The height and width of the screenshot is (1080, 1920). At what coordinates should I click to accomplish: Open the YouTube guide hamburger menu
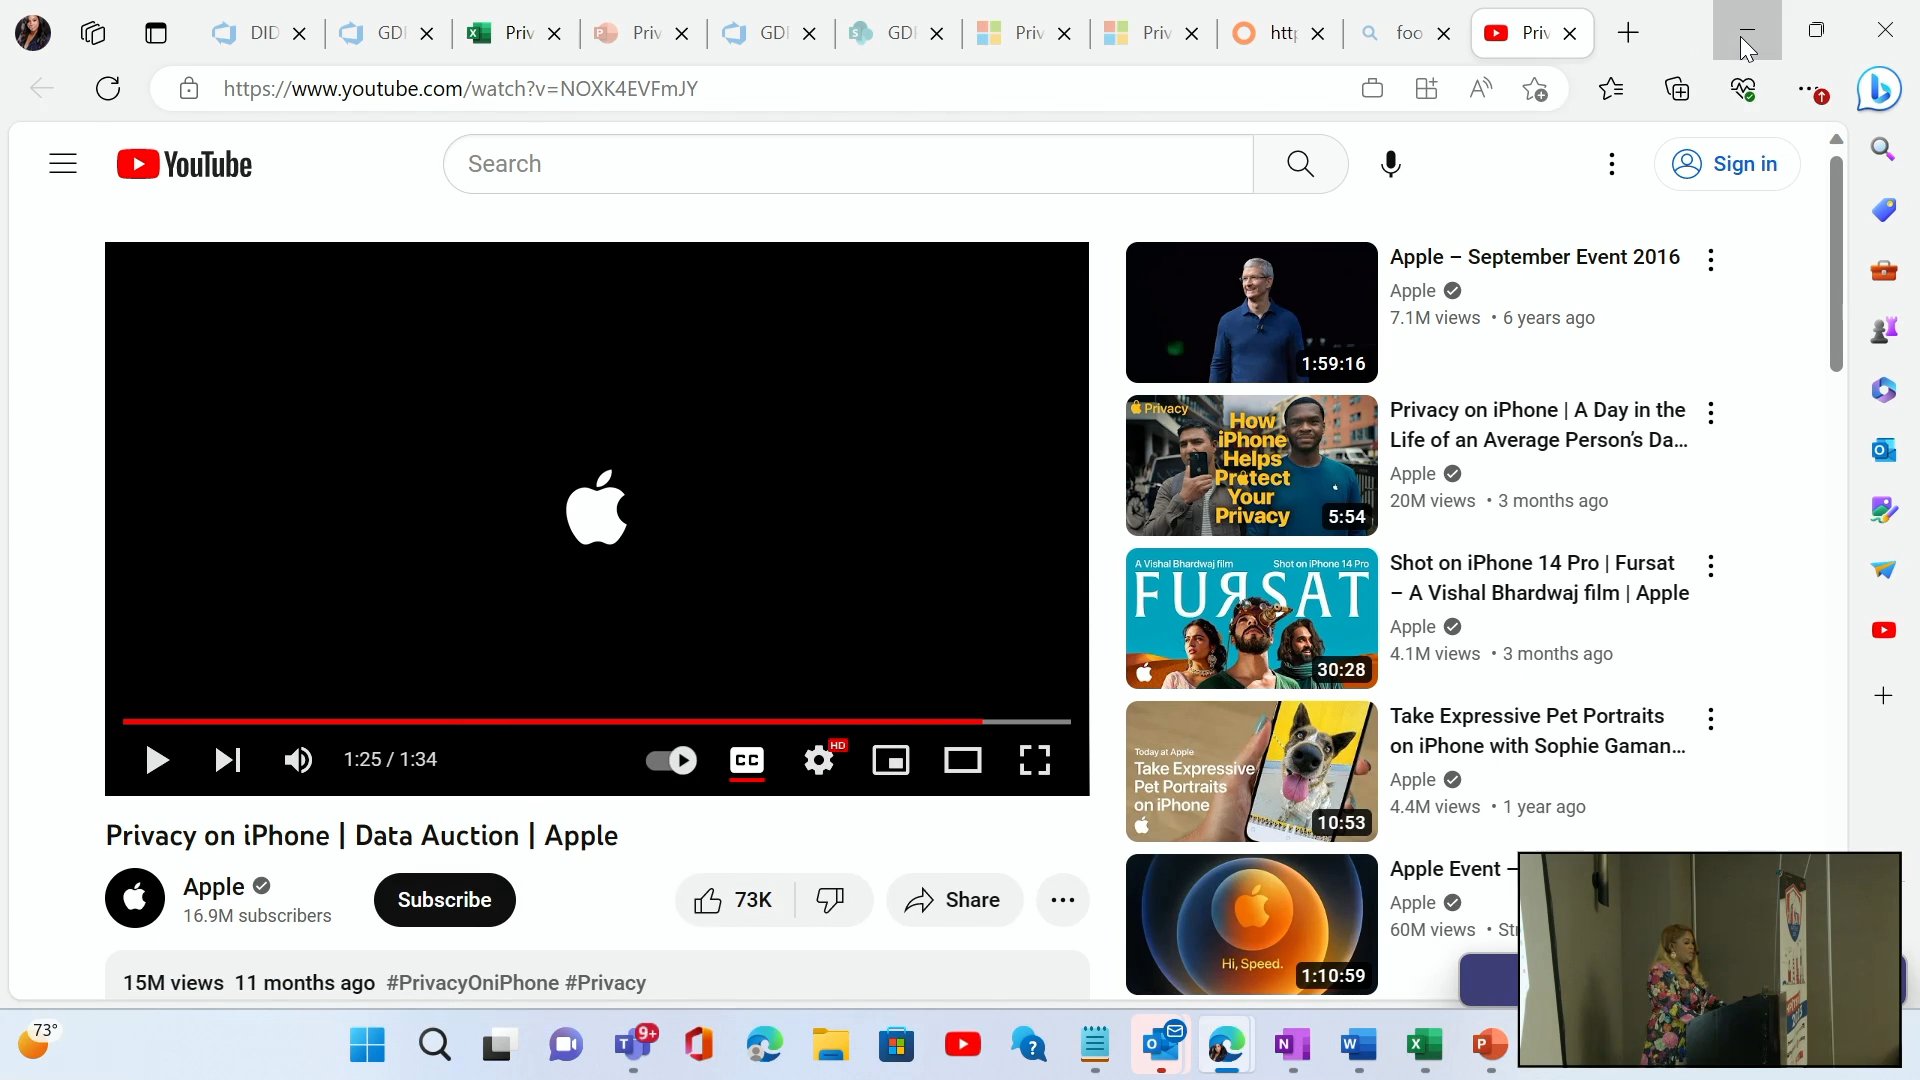pos(63,164)
